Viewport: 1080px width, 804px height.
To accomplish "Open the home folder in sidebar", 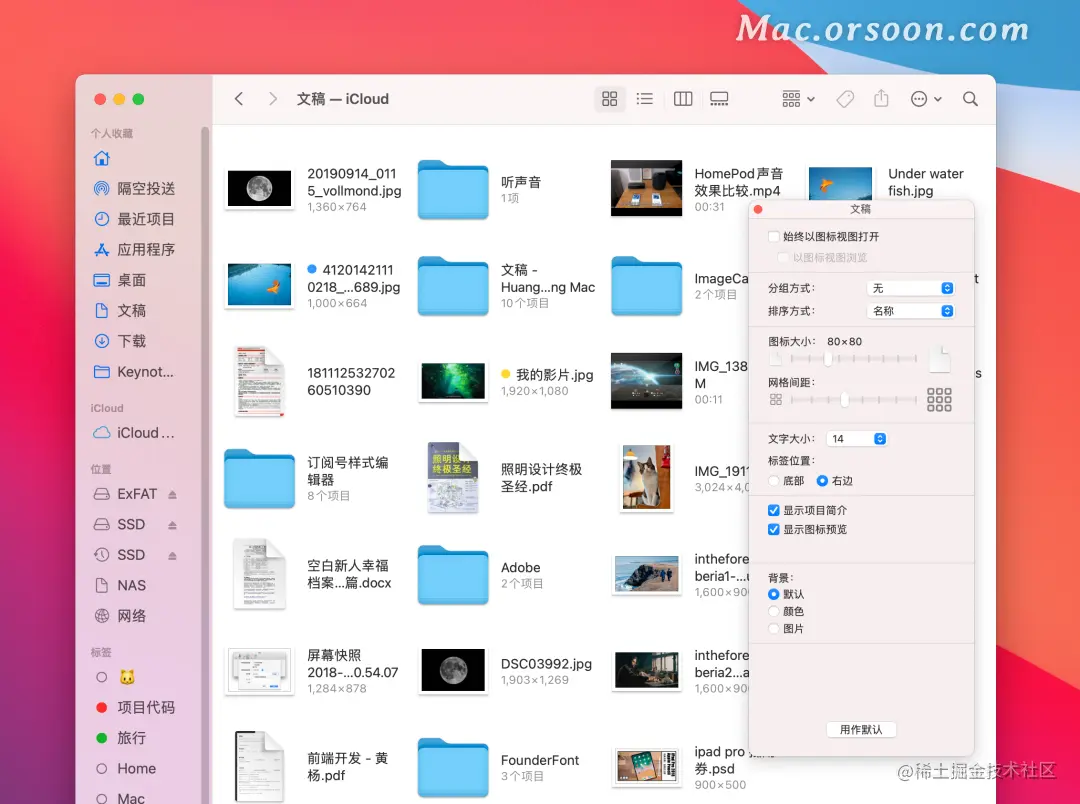I will [x=102, y=158].
